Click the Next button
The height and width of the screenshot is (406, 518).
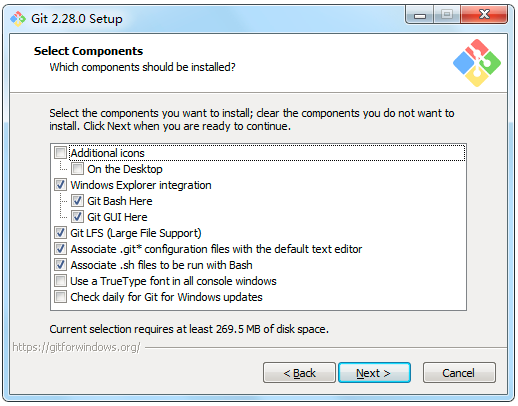[374, 373]
